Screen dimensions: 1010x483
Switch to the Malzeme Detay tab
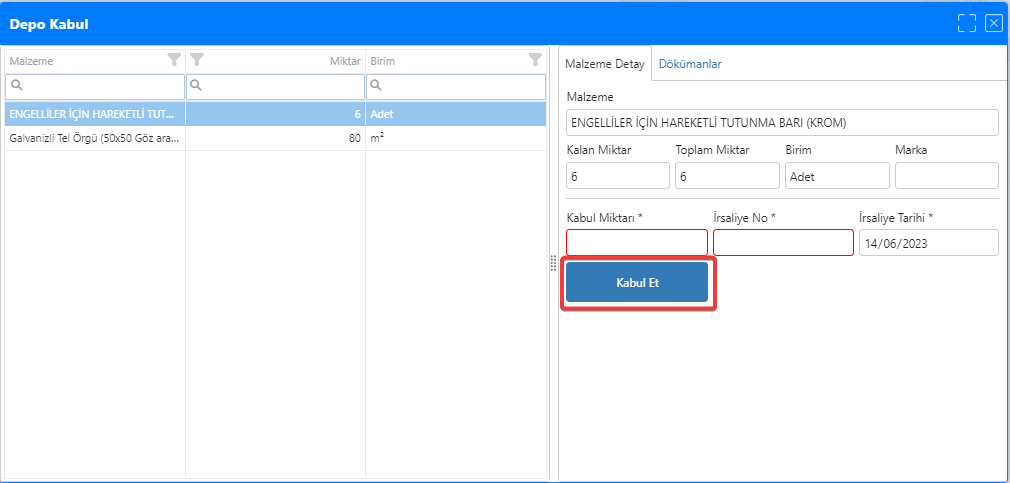coord(604,64)
